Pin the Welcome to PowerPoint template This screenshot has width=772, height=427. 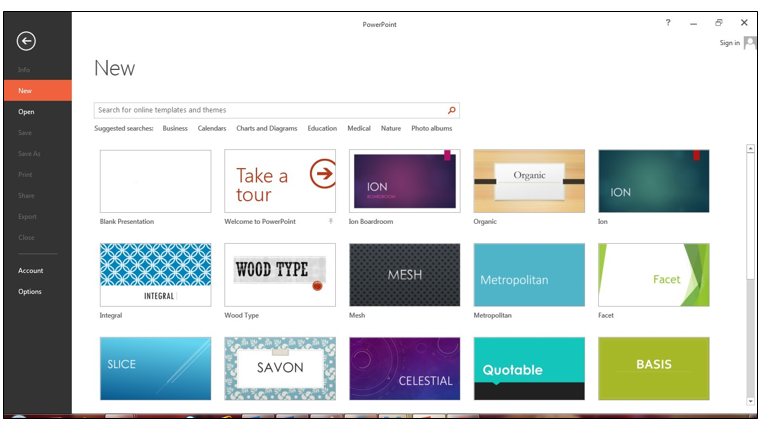[331, 221]
